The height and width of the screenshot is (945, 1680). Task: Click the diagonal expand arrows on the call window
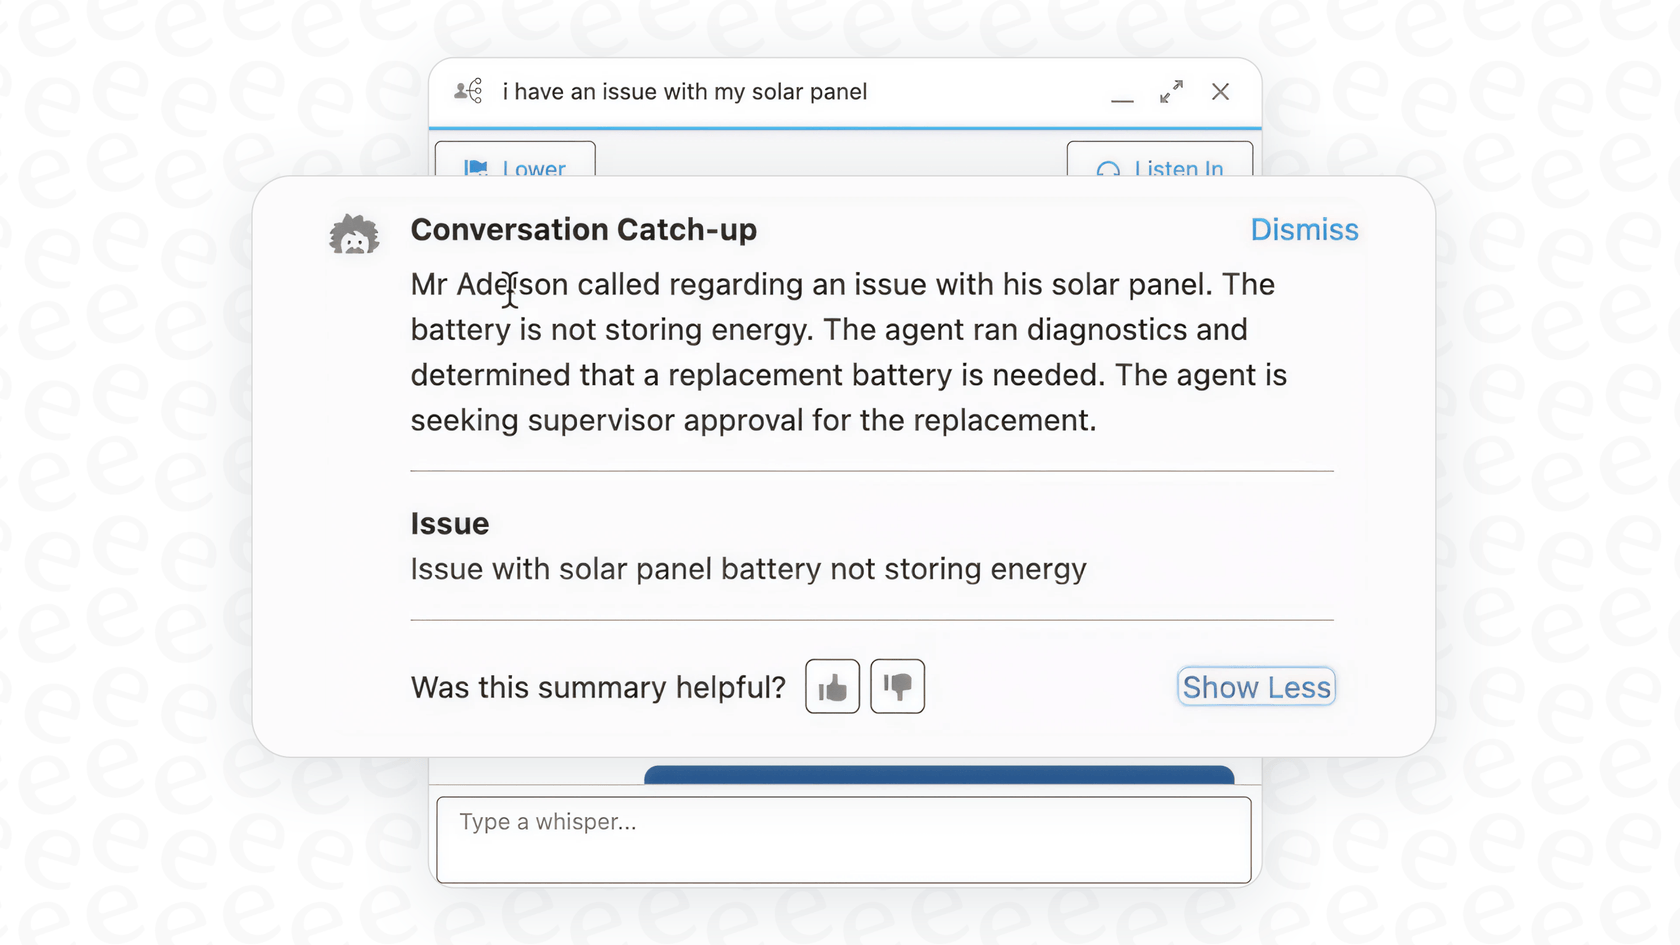coord(1171,91)
